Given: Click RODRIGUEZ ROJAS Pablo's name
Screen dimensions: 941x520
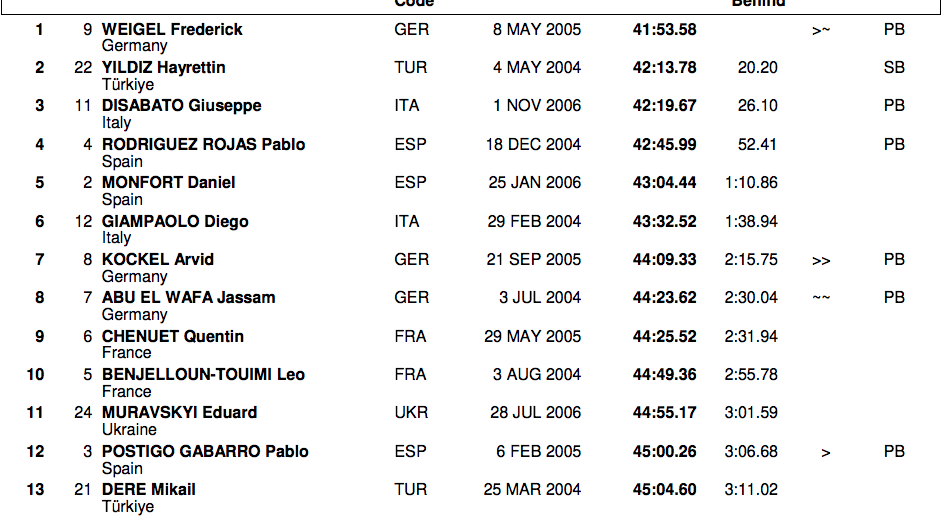Looking at the screenshot, I should [203, 145].
